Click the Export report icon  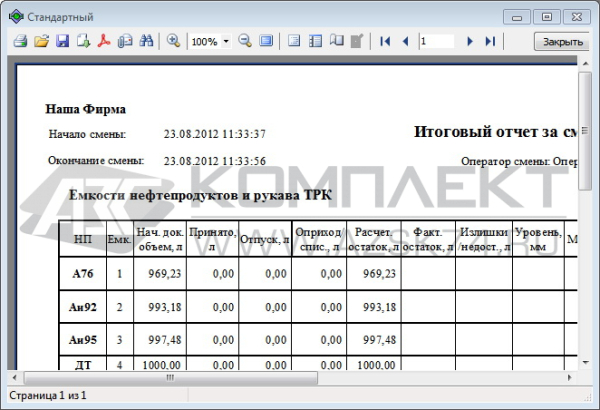pyautogui.click(x=83, y=41)
